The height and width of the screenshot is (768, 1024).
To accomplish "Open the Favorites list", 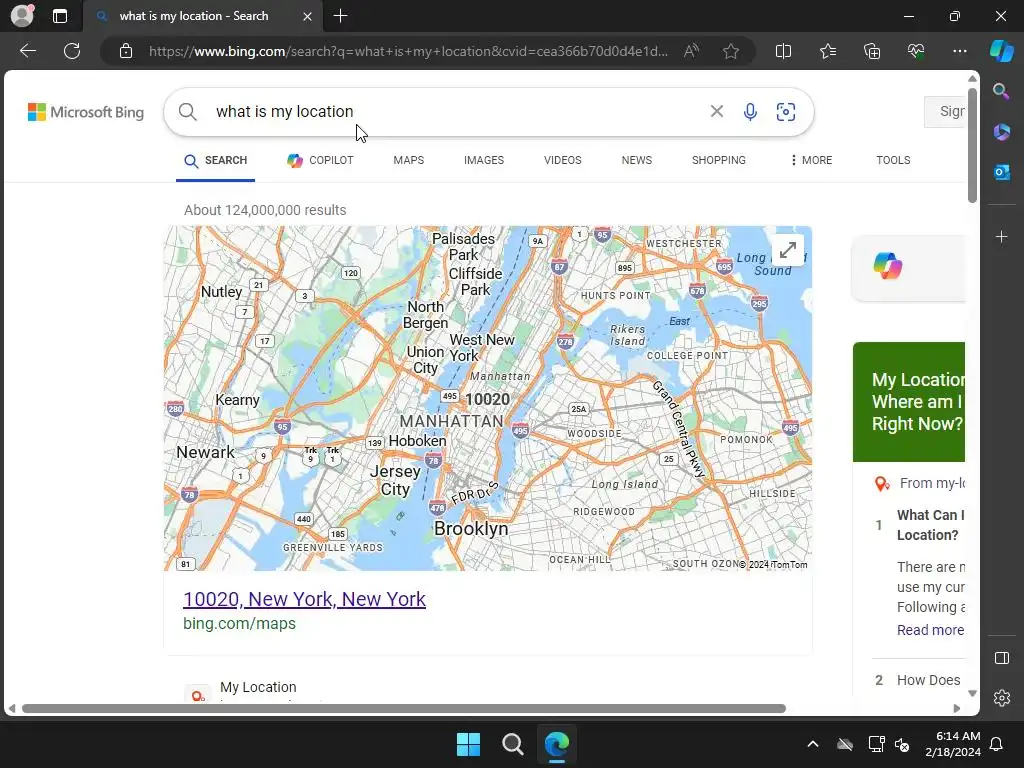I will tap(827, 51).
